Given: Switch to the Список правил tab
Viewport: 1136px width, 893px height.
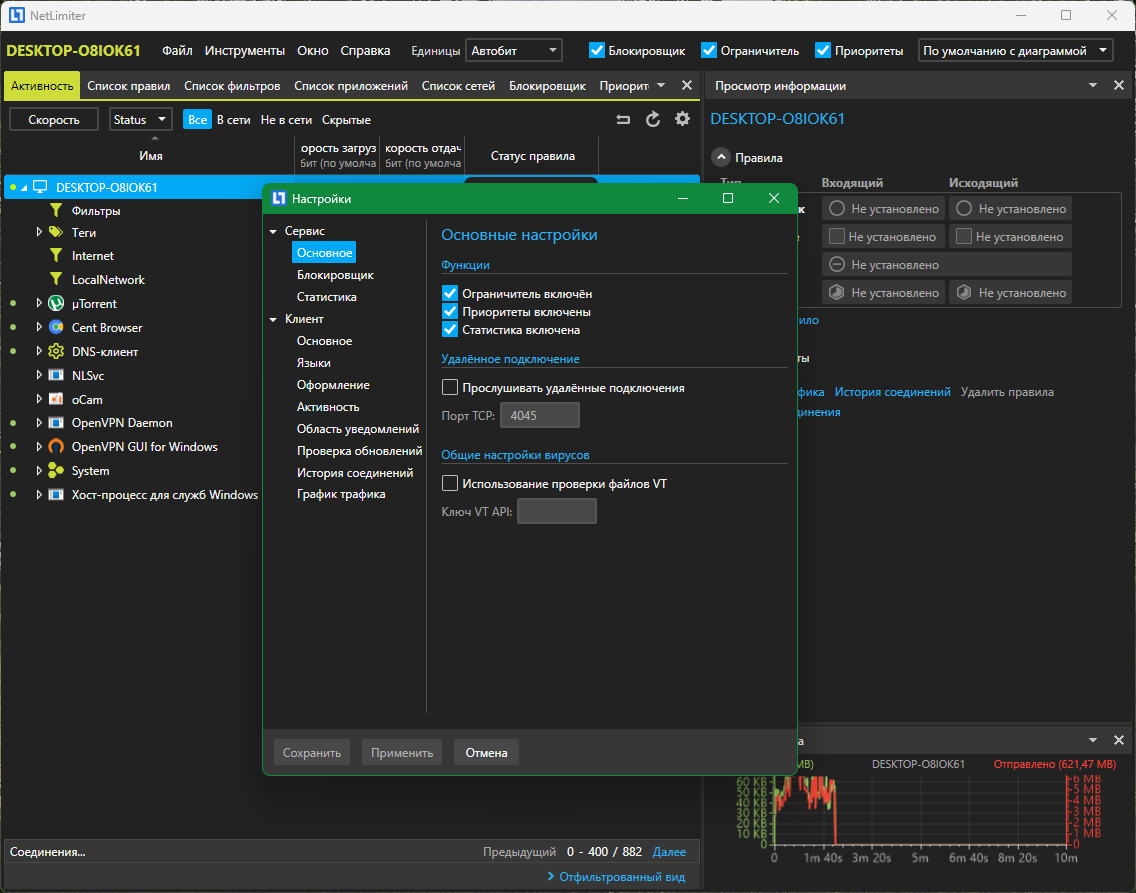Looking at the screenshot, I should pos(128,86).
